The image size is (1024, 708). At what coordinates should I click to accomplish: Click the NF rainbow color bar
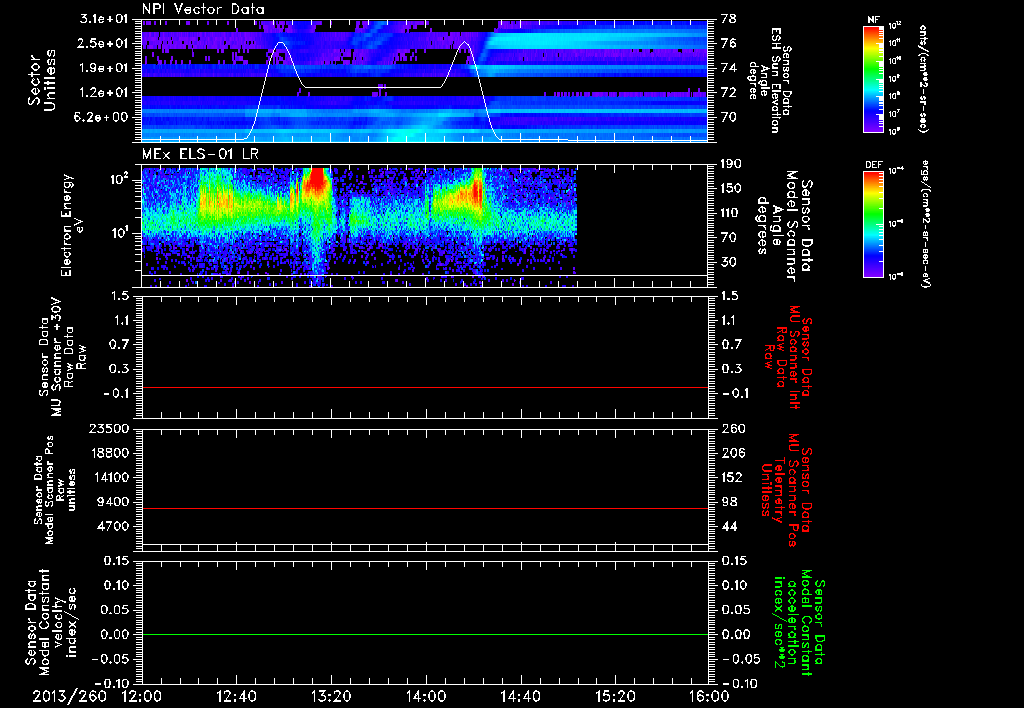click(x=873, y=79)
